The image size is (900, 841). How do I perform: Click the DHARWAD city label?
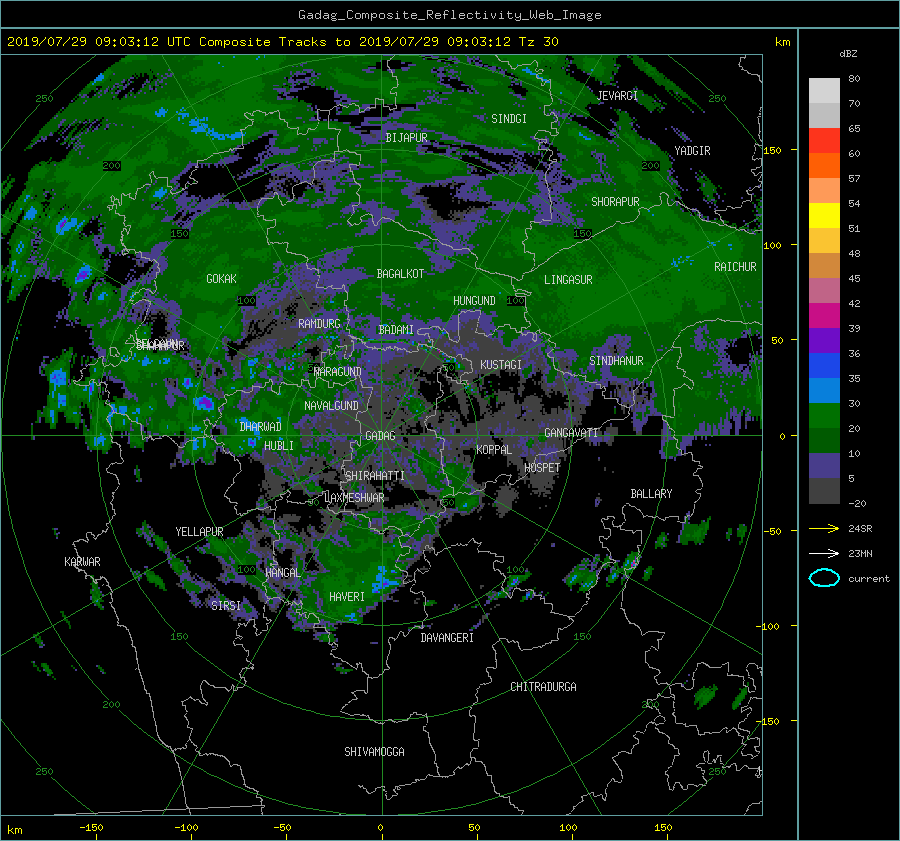coord(260,427)
